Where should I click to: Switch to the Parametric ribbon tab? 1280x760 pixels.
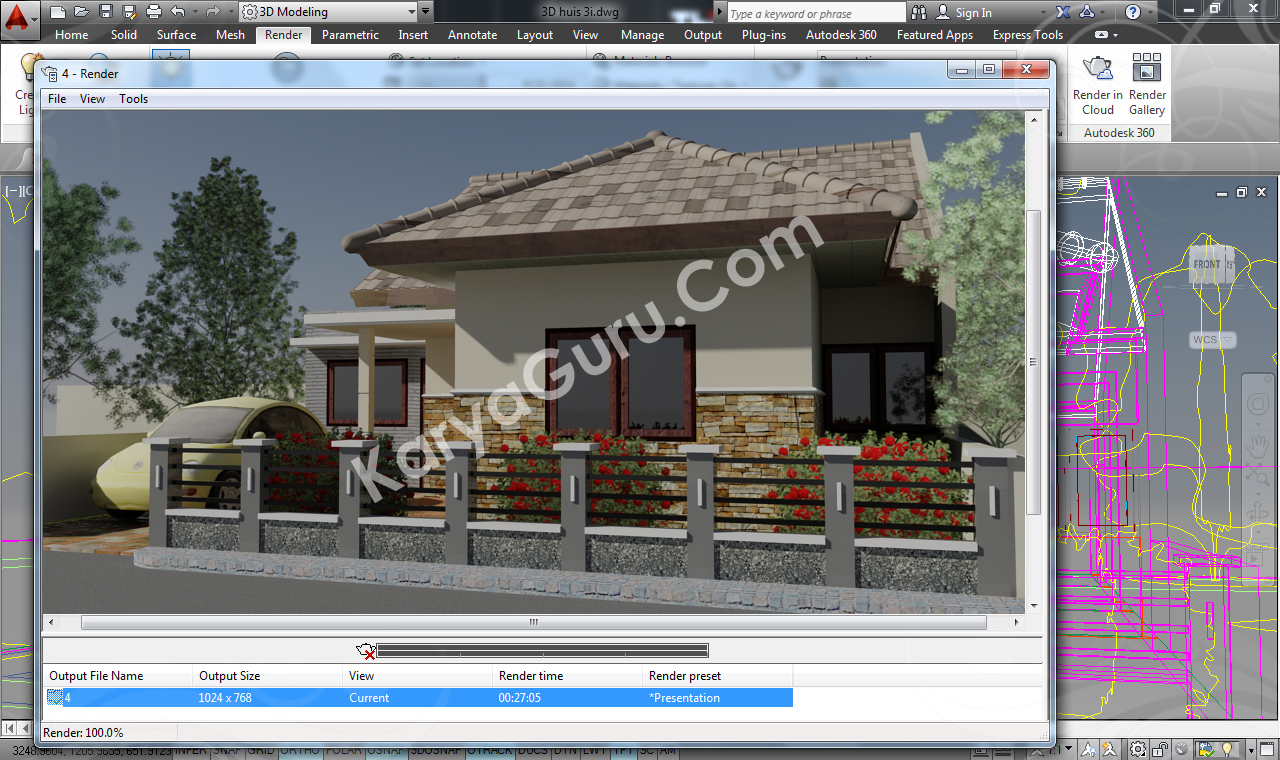click(x=350, y=35)
